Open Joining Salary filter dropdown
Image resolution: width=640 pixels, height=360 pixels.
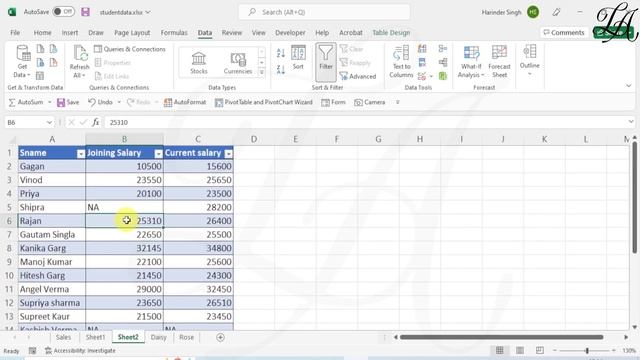coord(158,153)
